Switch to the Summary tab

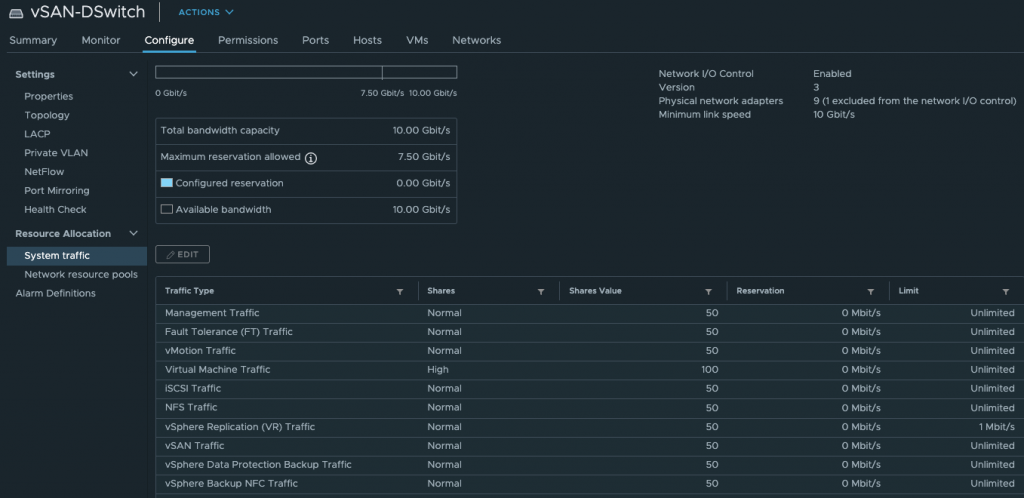pyautogui.click(x=33, y=40)
